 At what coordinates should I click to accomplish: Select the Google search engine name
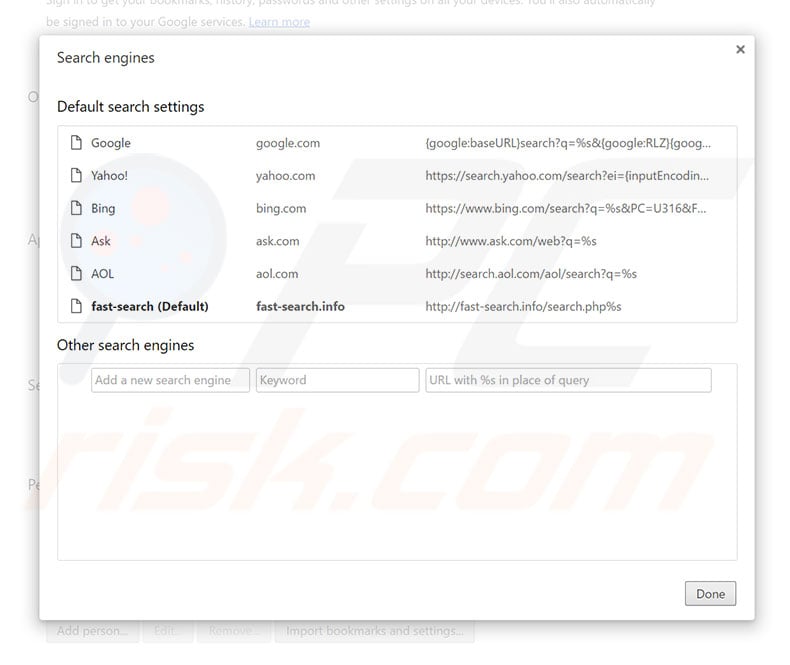pos(111,143)
